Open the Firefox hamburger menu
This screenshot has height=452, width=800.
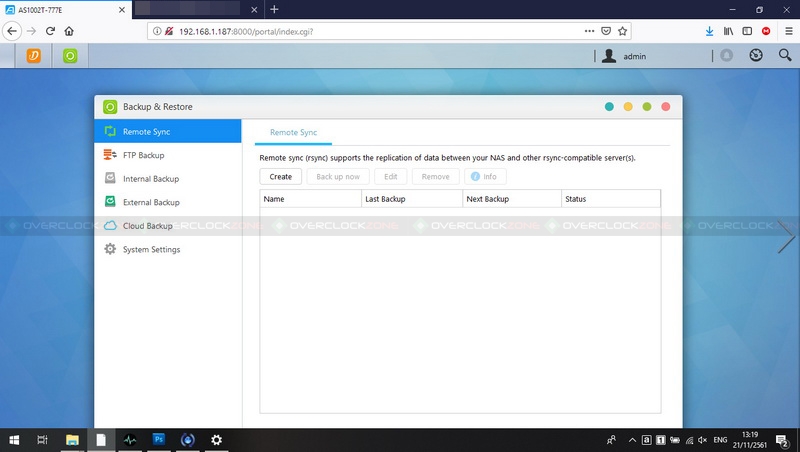coord(789,31)
